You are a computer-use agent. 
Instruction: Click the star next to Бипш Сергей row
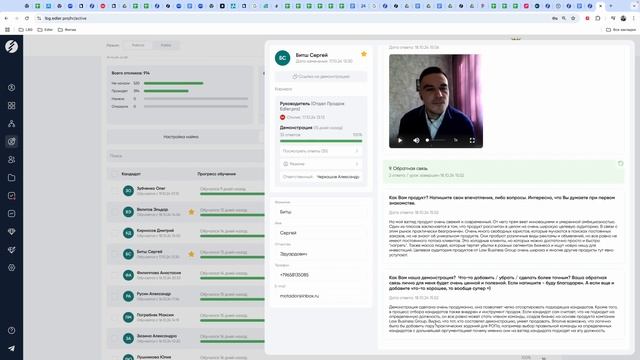pos(191,254)
